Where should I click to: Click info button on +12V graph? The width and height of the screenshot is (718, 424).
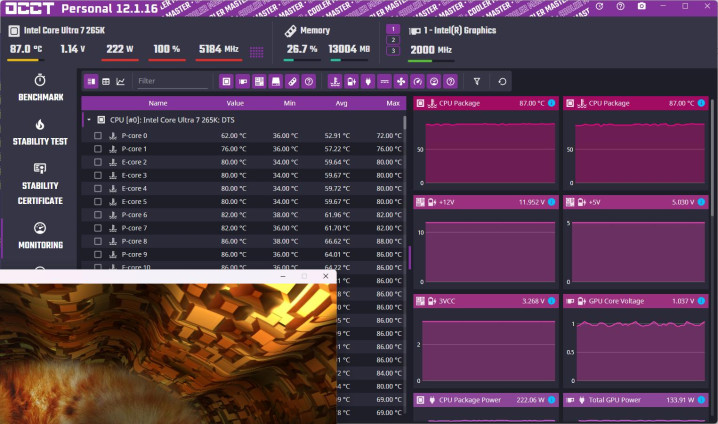550,202
